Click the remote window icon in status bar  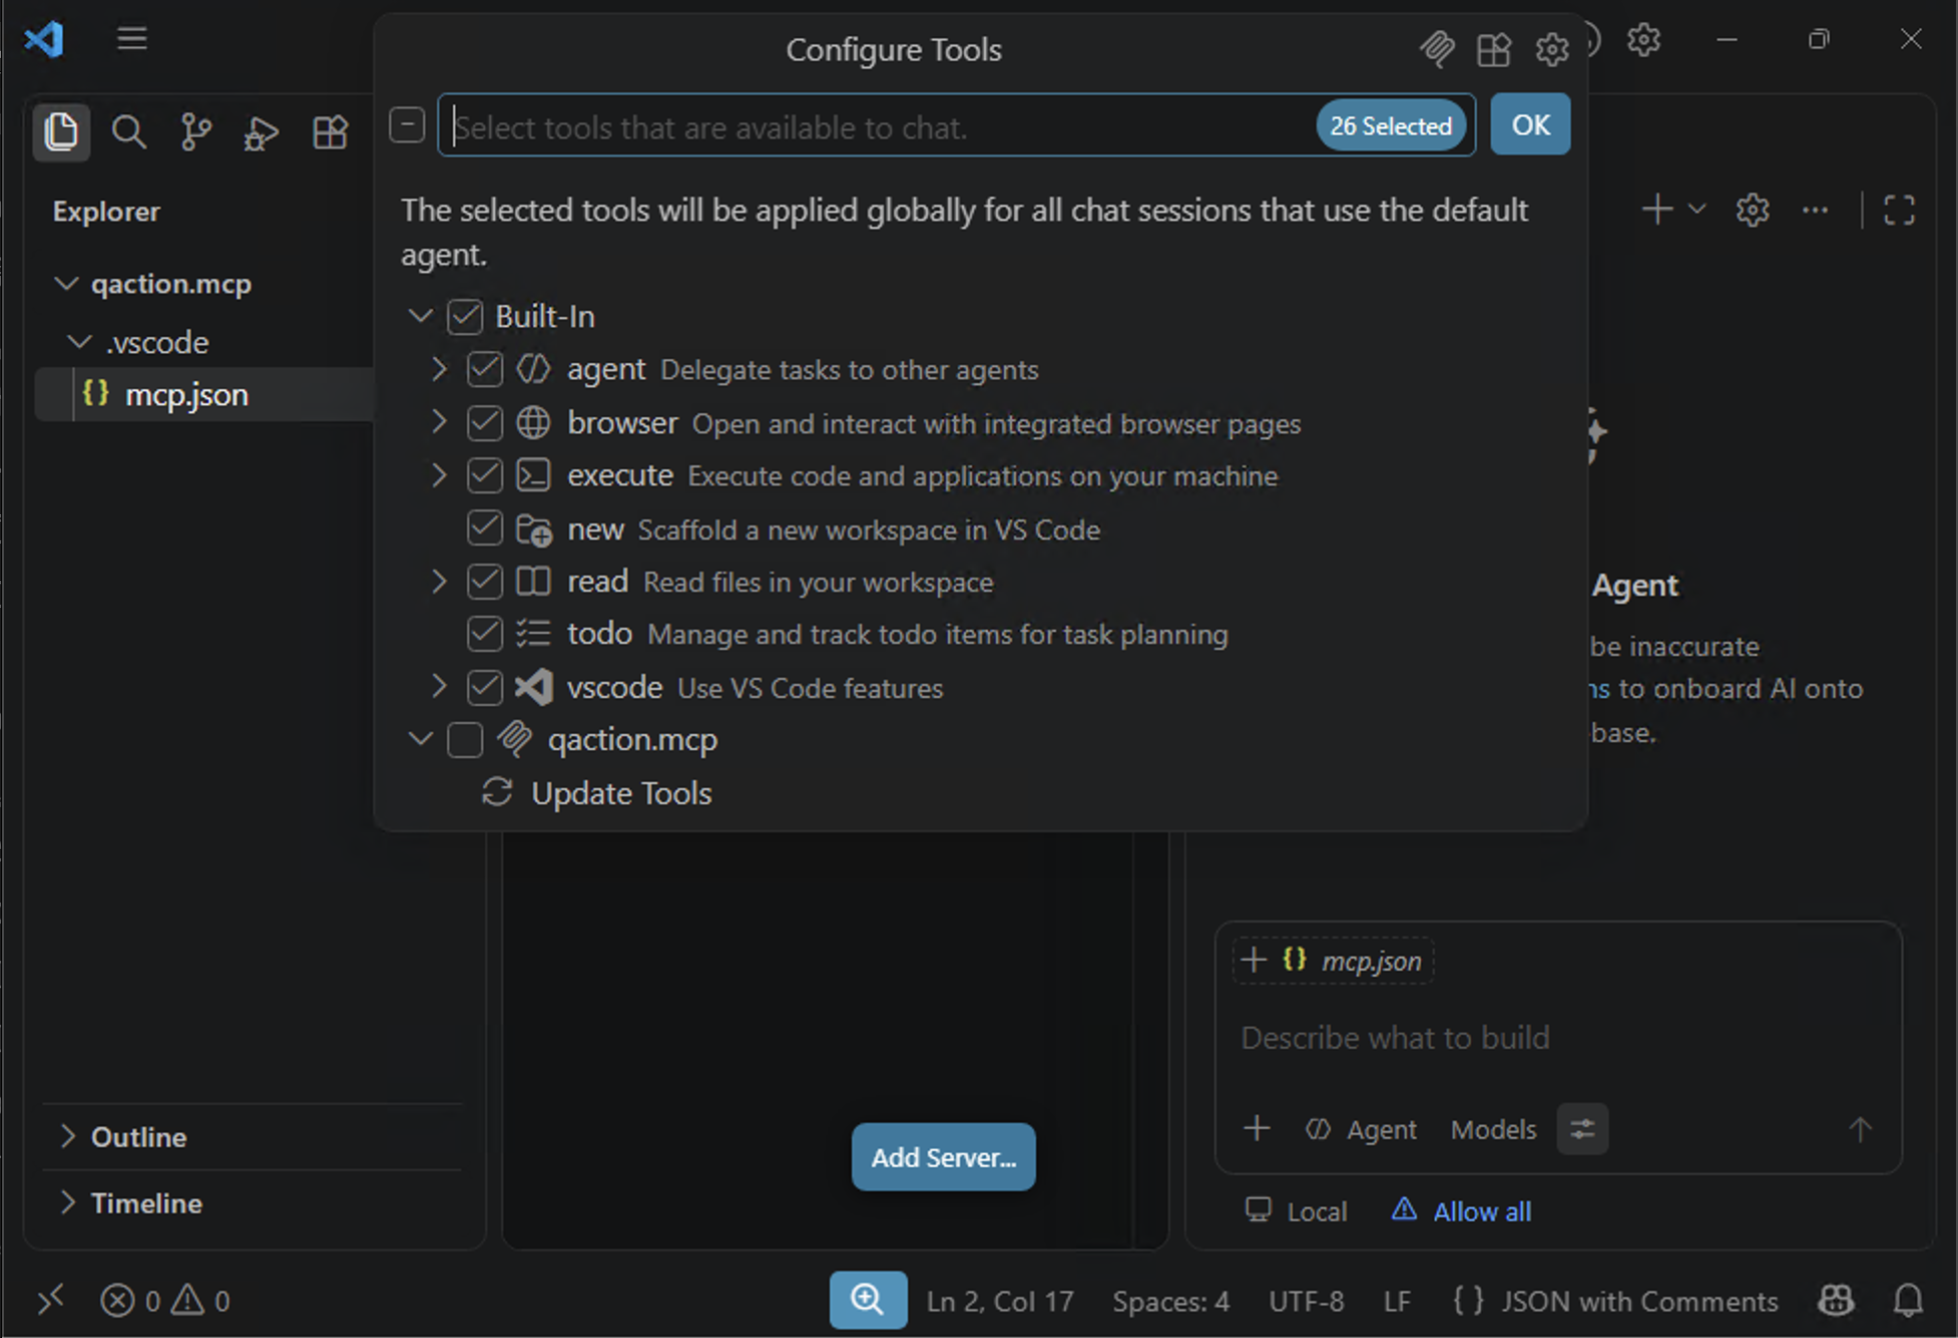[x=51, y=1300]
